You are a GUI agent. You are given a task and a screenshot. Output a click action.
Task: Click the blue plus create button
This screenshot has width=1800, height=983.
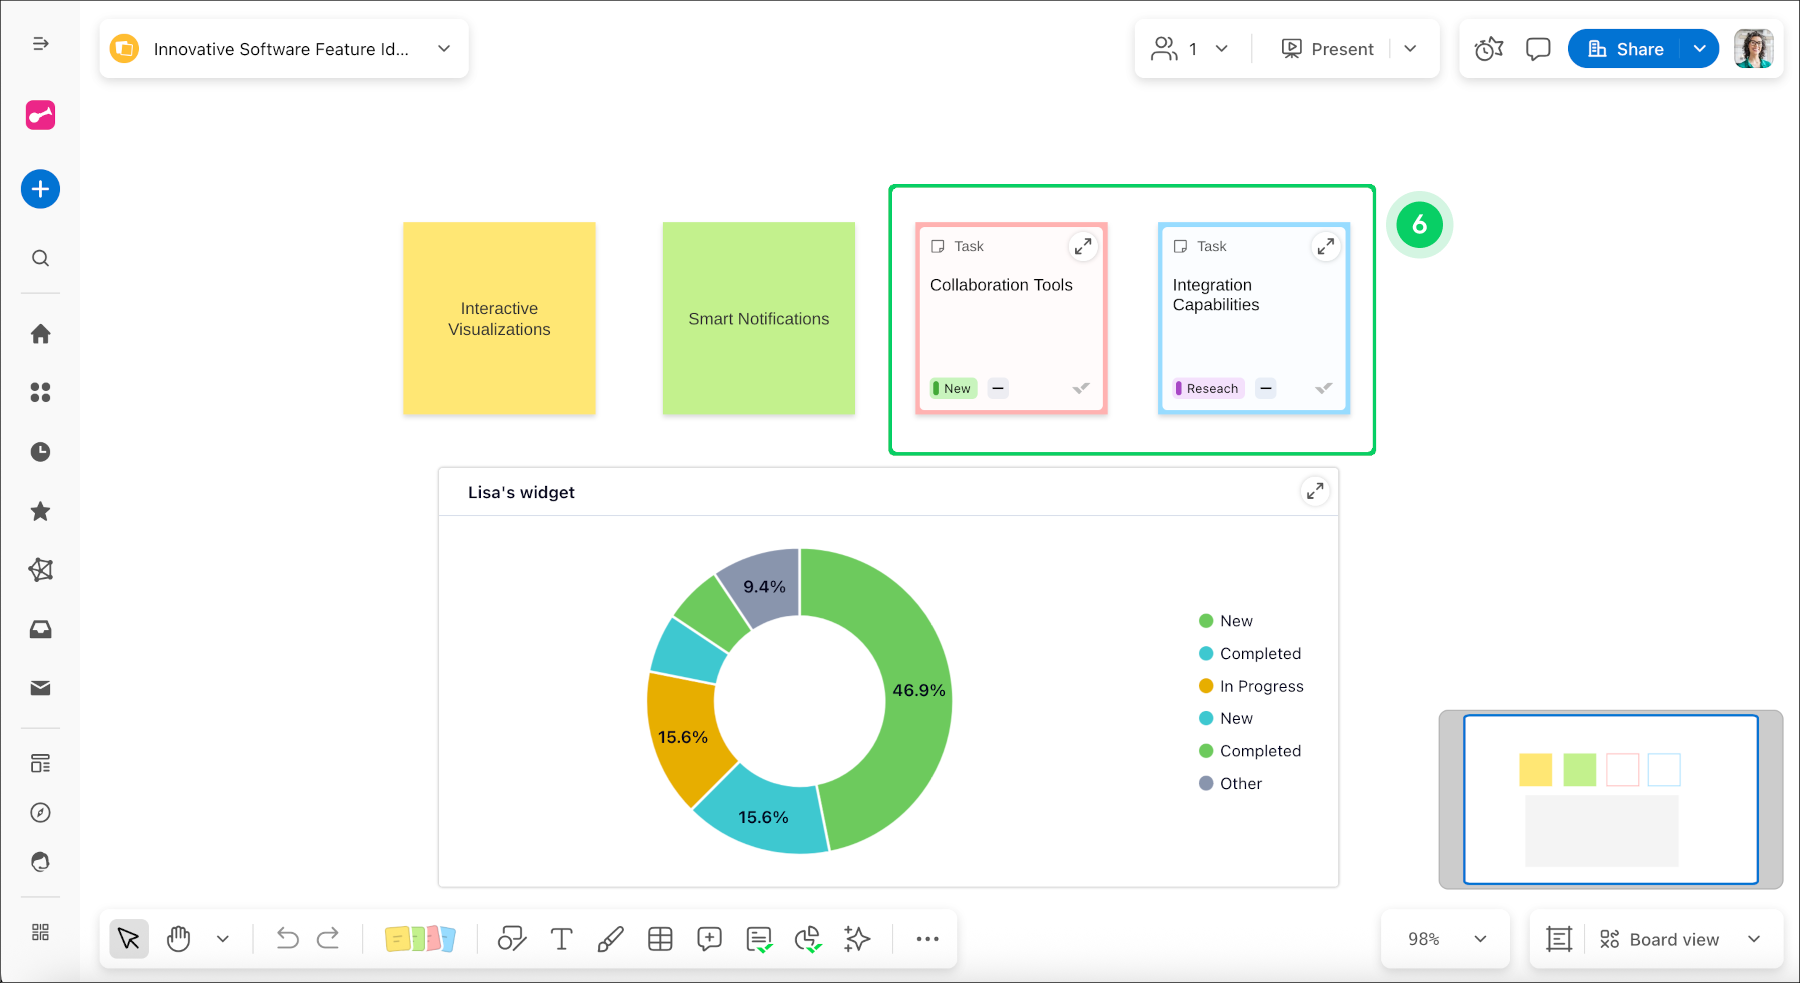[x=40, y=189]
